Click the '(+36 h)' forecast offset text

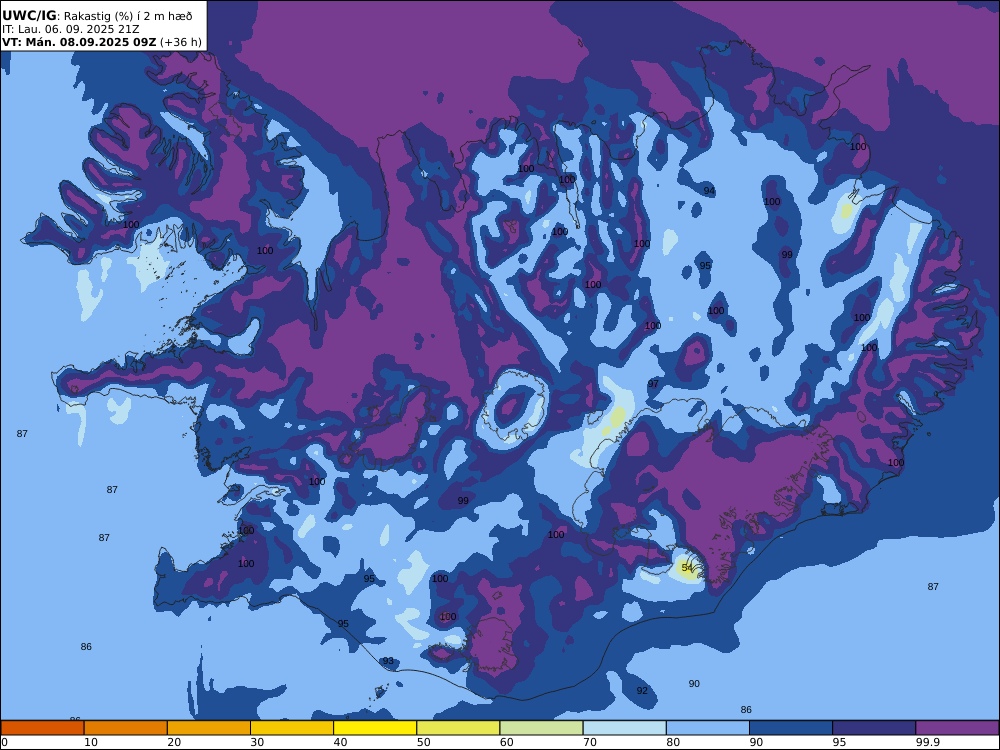180,42
